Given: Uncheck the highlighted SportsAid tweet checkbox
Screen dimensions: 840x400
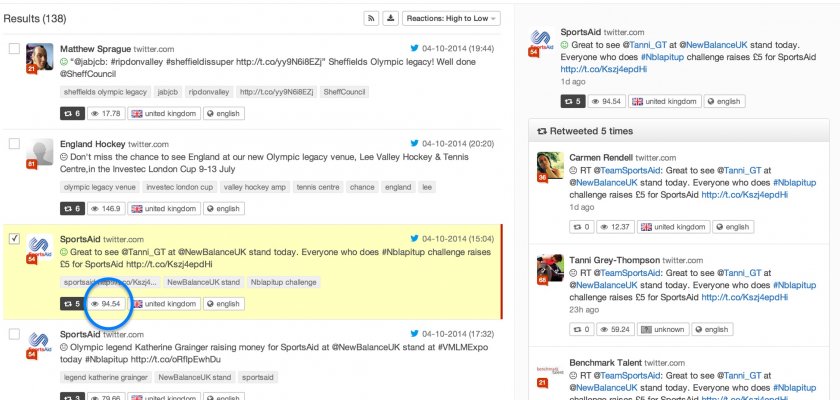Looking at the screenshot, I should [14, 239].
